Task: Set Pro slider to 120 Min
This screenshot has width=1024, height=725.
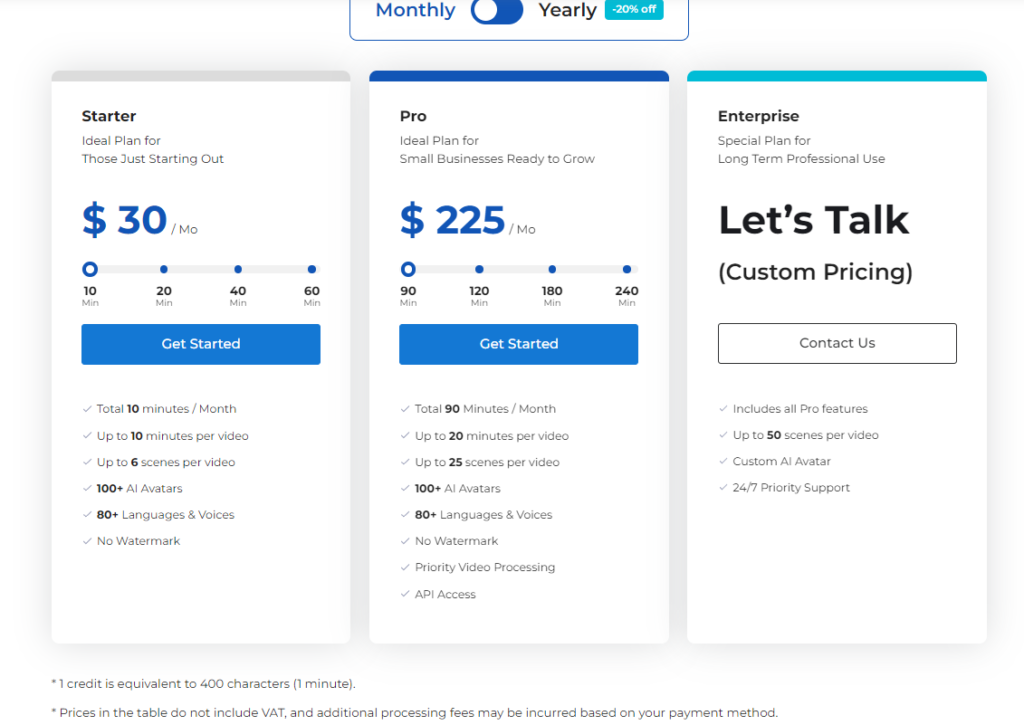Action: pos(480,269)
